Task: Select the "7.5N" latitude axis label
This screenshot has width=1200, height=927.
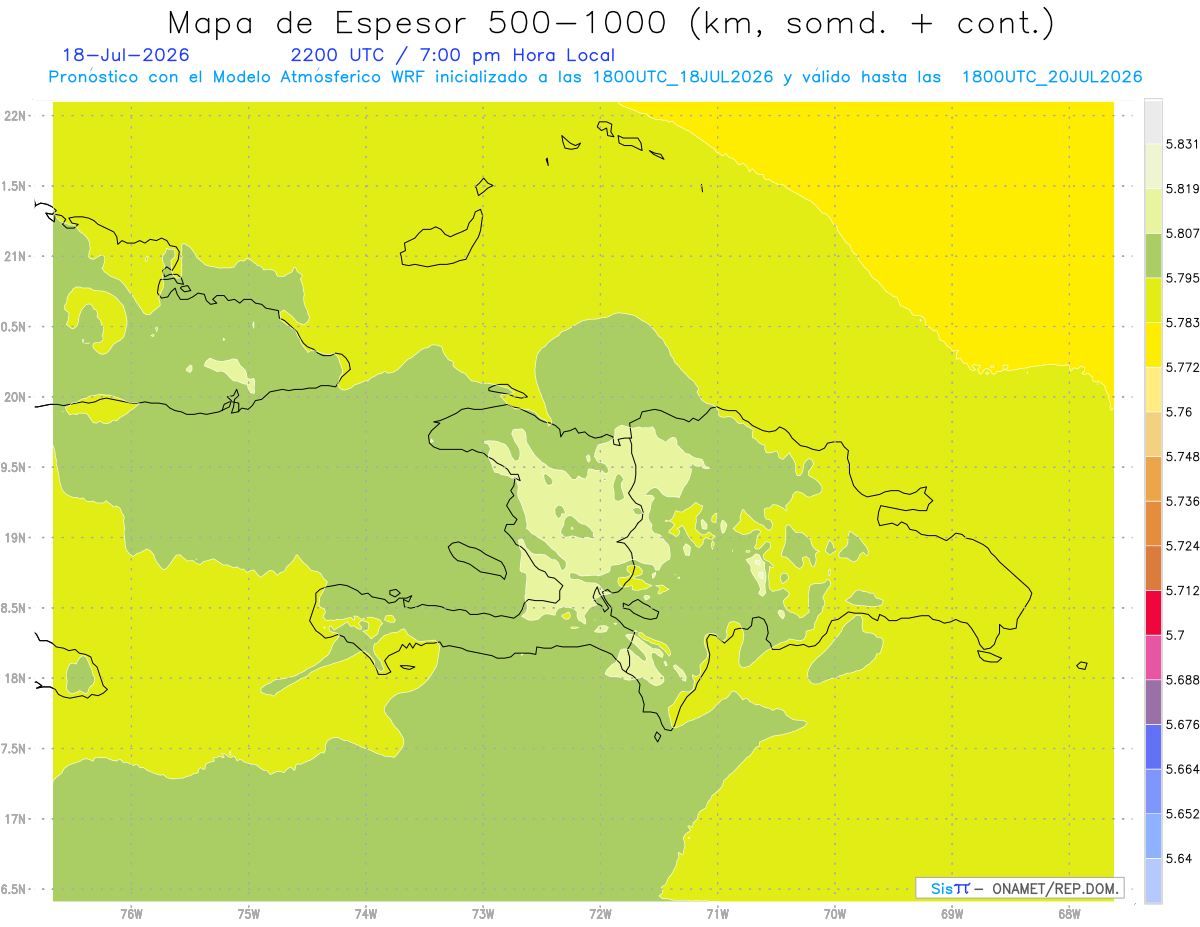Action: click(x=14, y=749)
